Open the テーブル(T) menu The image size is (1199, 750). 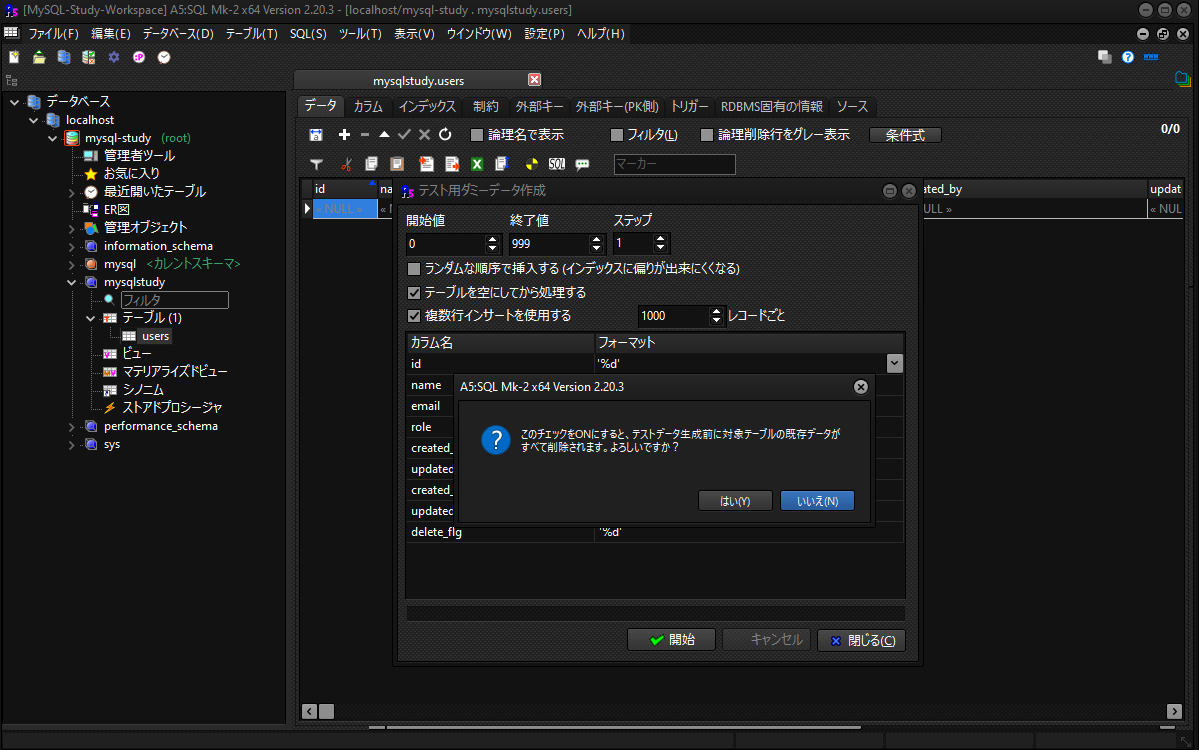coord(252,34)
